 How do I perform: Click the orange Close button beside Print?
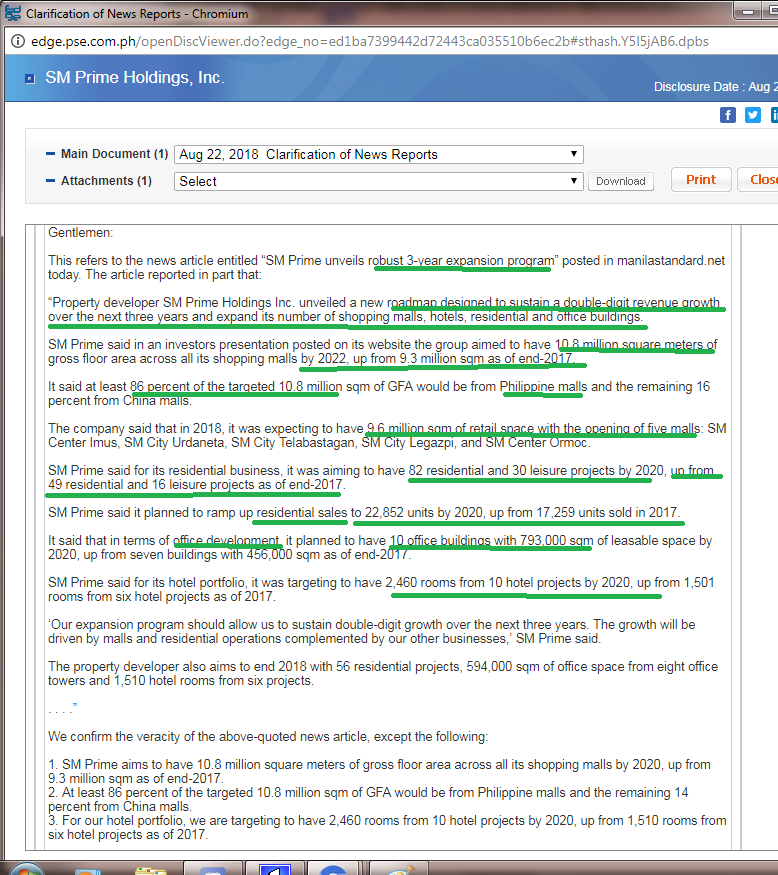pos(759,180)
